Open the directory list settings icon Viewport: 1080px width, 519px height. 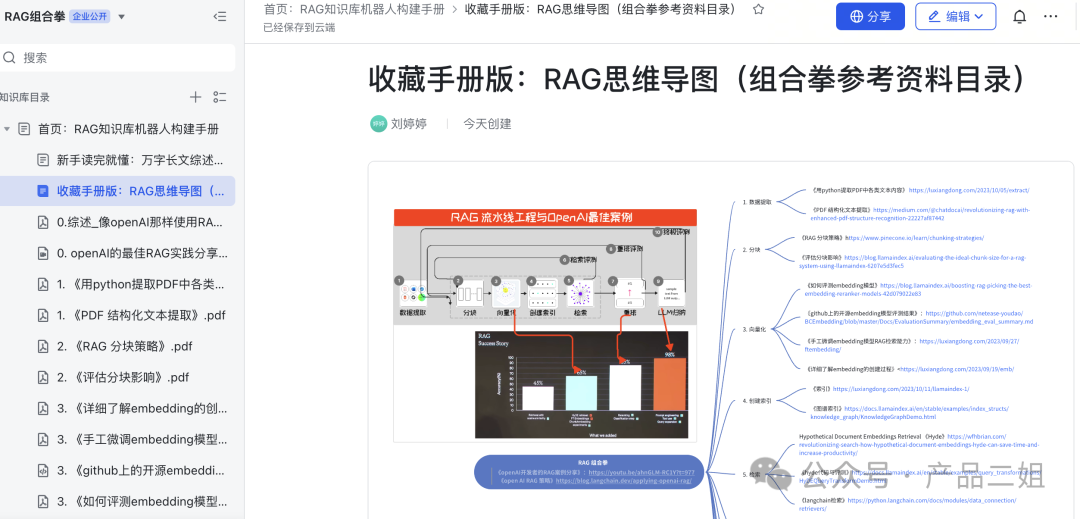point(220,97)
